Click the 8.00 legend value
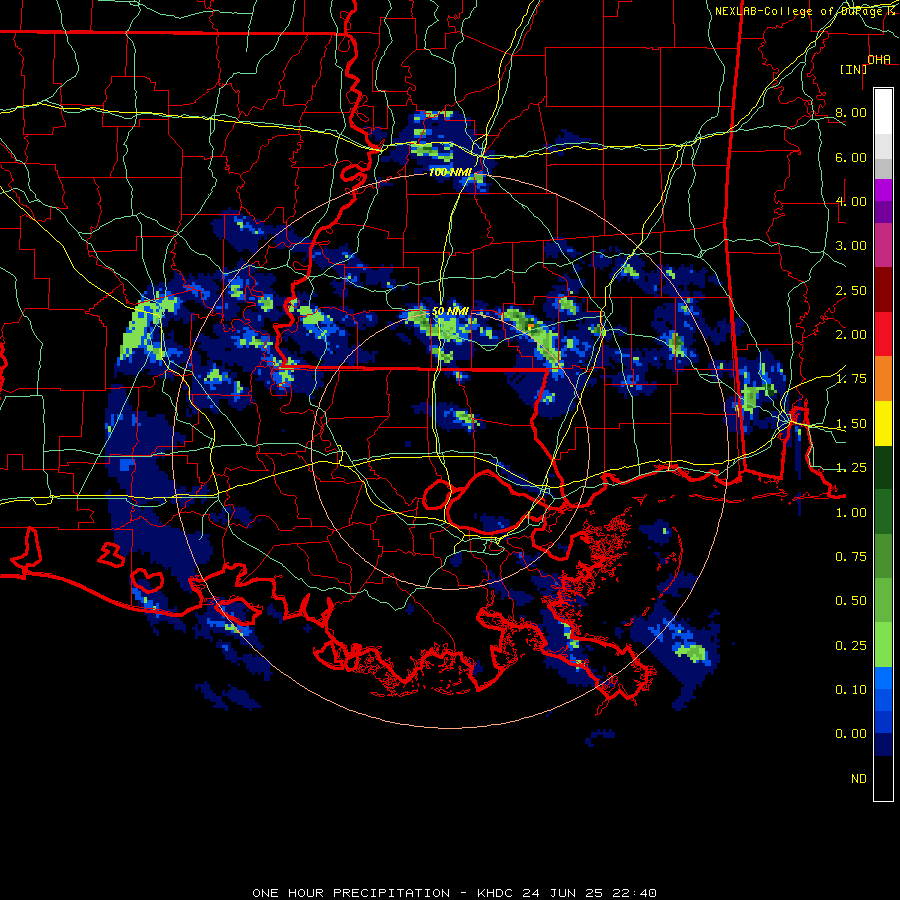Image resolution: width=900 pixels, height=900 pixels. (x=851, y=112)
